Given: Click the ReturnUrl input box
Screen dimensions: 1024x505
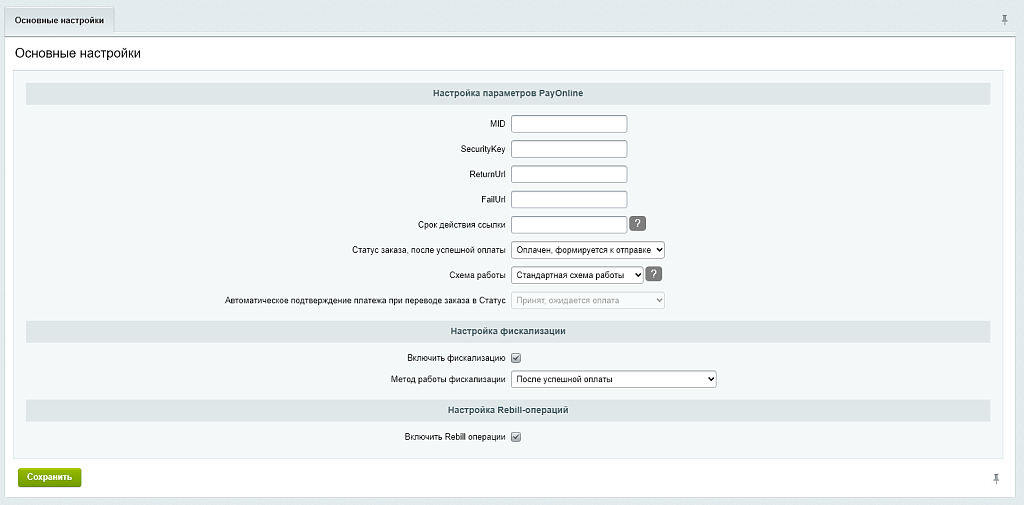Looking at the screenshot, I should pos(569,174).
